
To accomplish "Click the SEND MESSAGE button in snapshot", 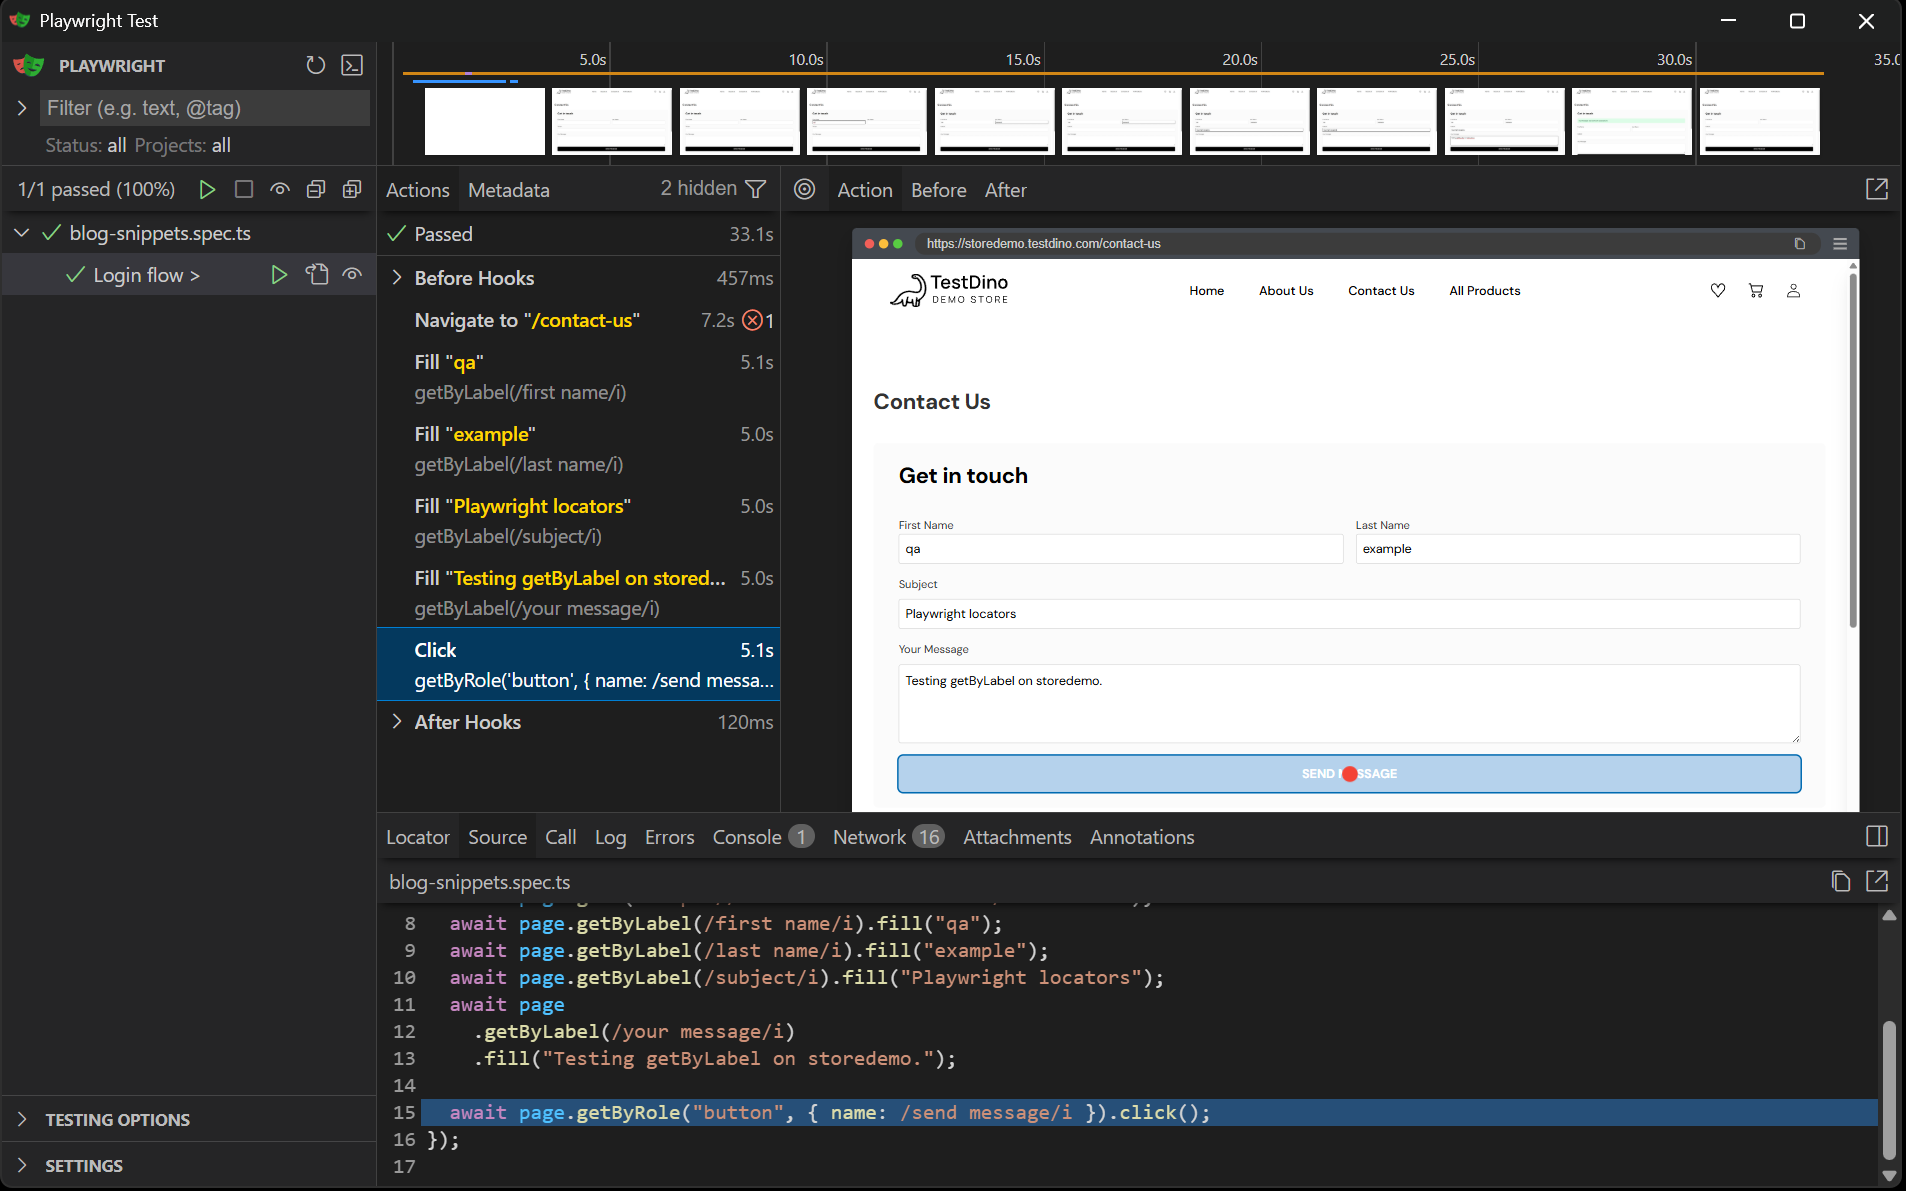I will (1348, 774).
